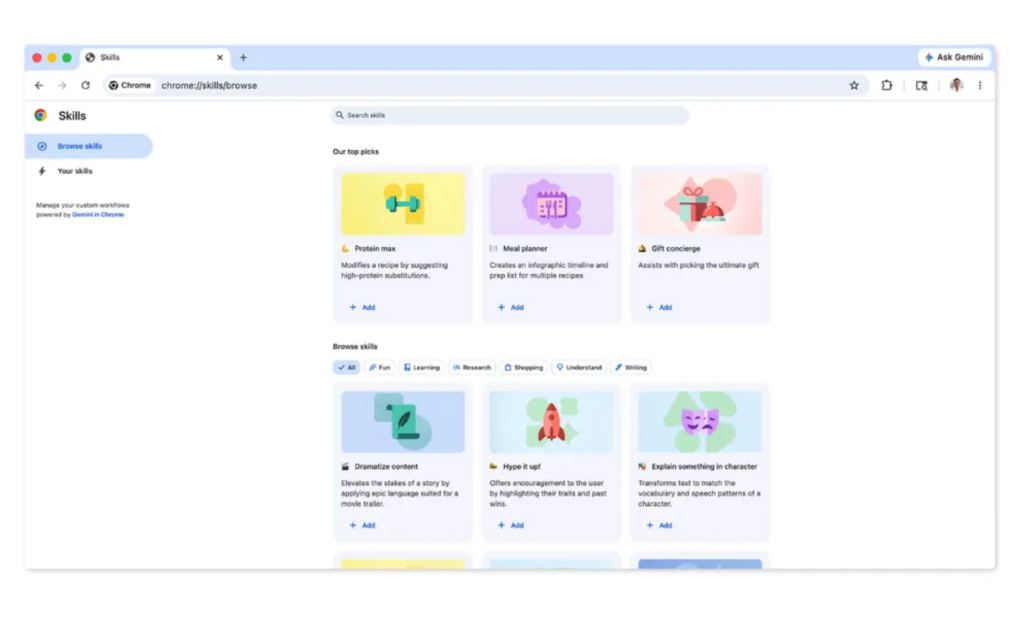Toggle the Fun category filter
Screen dimensions: 1024x625
(x=380, y=368)
